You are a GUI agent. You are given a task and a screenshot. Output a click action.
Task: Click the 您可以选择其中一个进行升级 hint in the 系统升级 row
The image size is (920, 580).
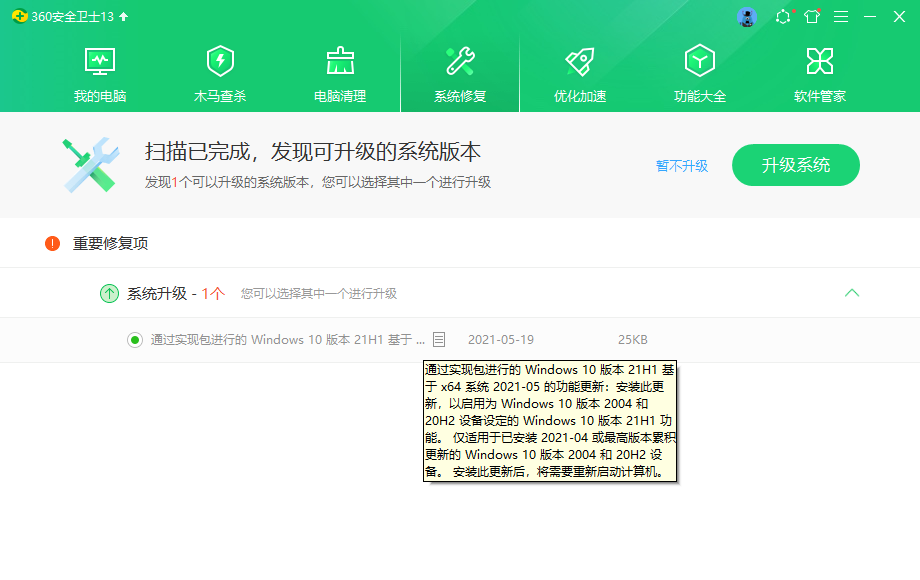click(319, 293)
